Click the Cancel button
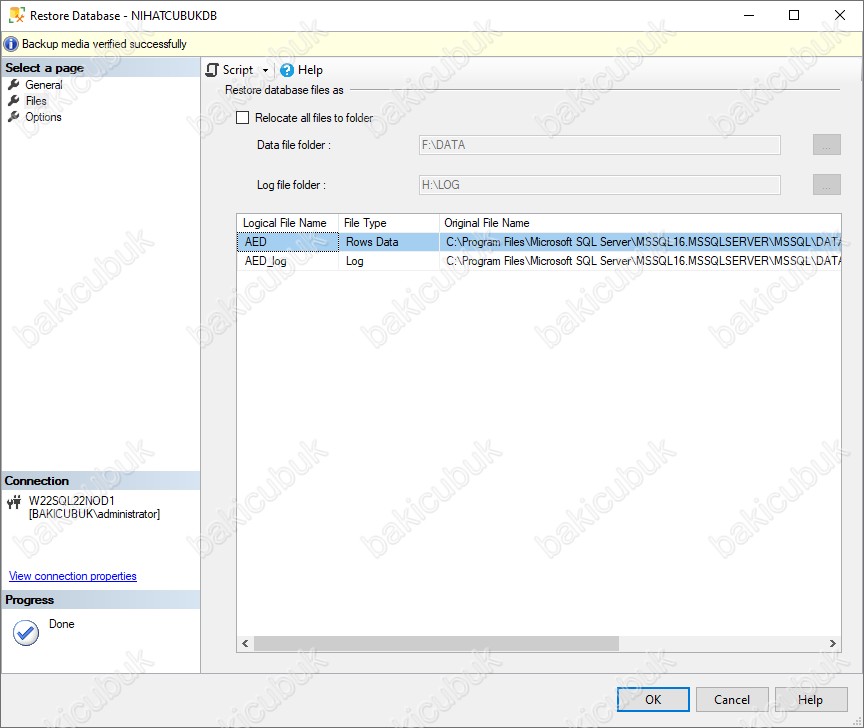Screen dimensions: 864x728 (732, 699)
